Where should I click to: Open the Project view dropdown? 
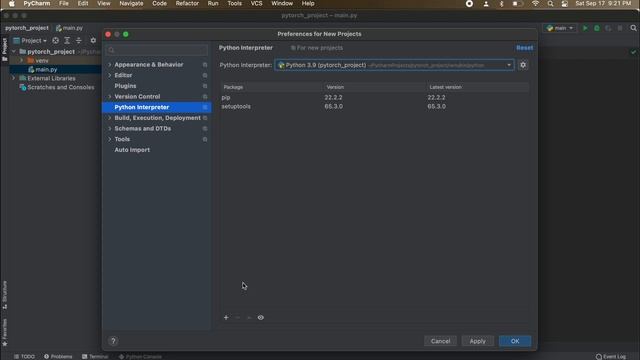point(31,40)
